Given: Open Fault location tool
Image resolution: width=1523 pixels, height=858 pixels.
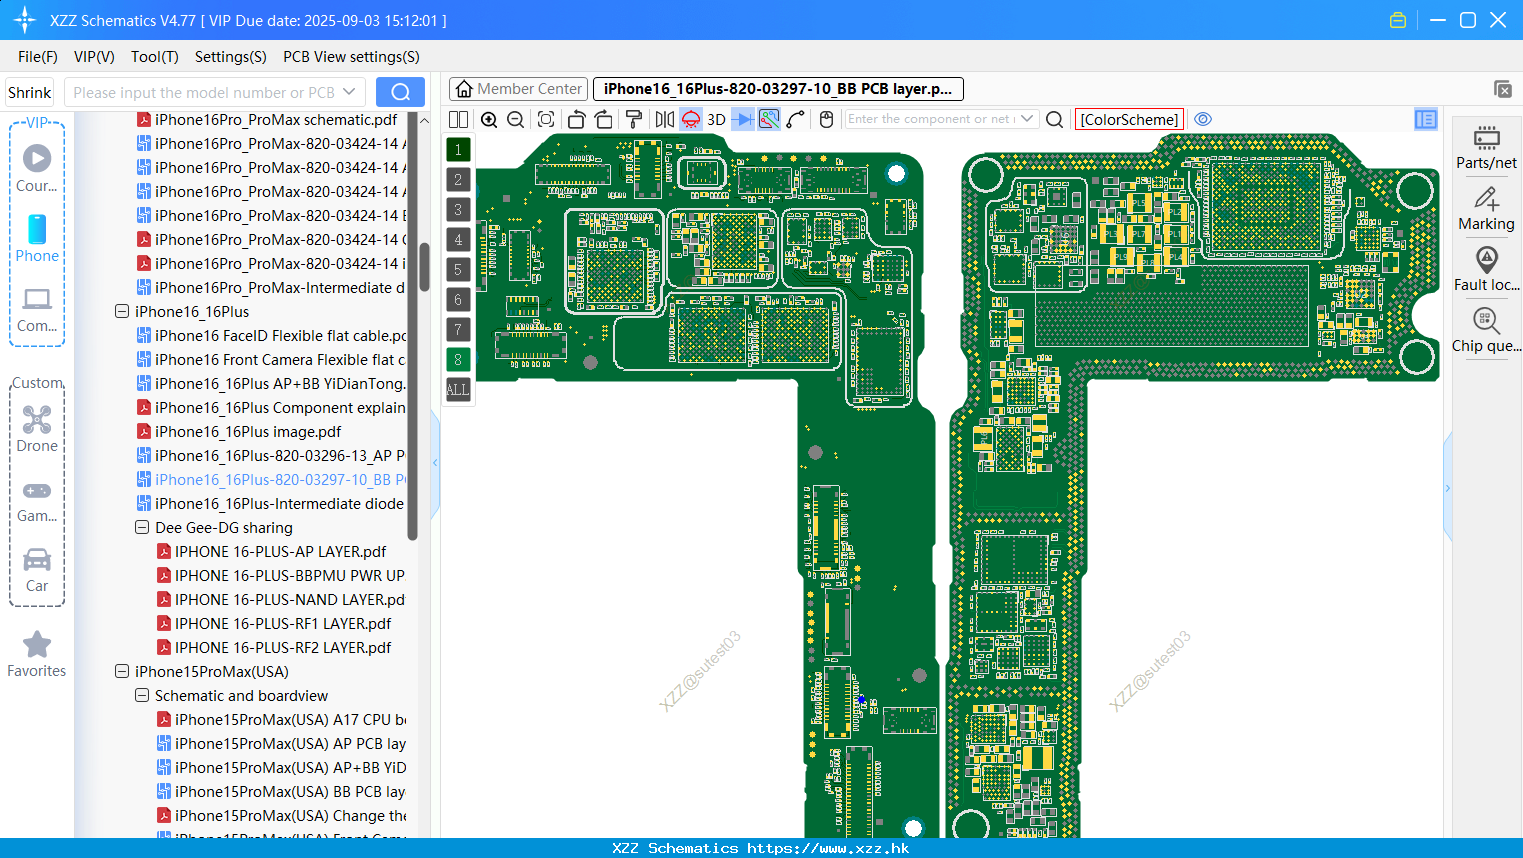Looking at the screenshot, I should [1486, 270].
